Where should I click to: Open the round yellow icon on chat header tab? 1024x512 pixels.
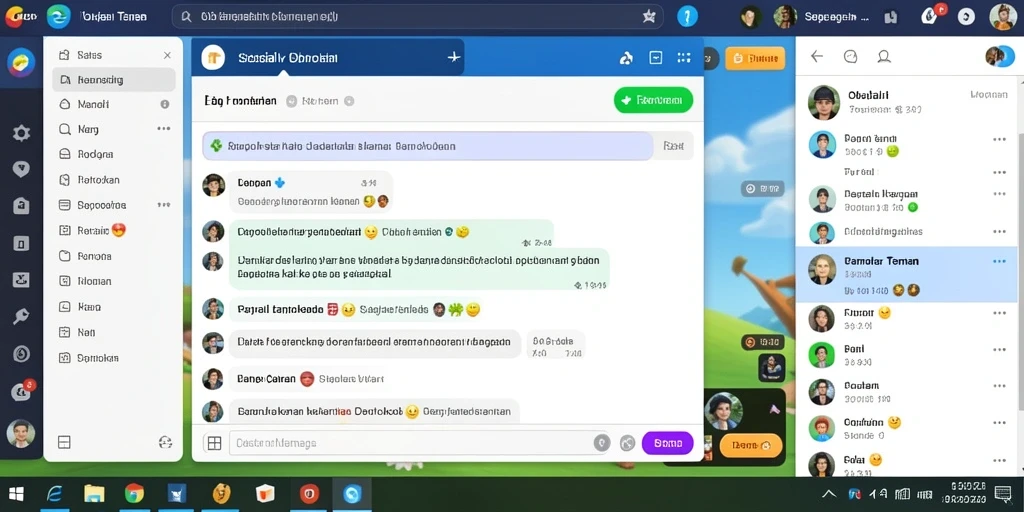[x=213, y=57]
